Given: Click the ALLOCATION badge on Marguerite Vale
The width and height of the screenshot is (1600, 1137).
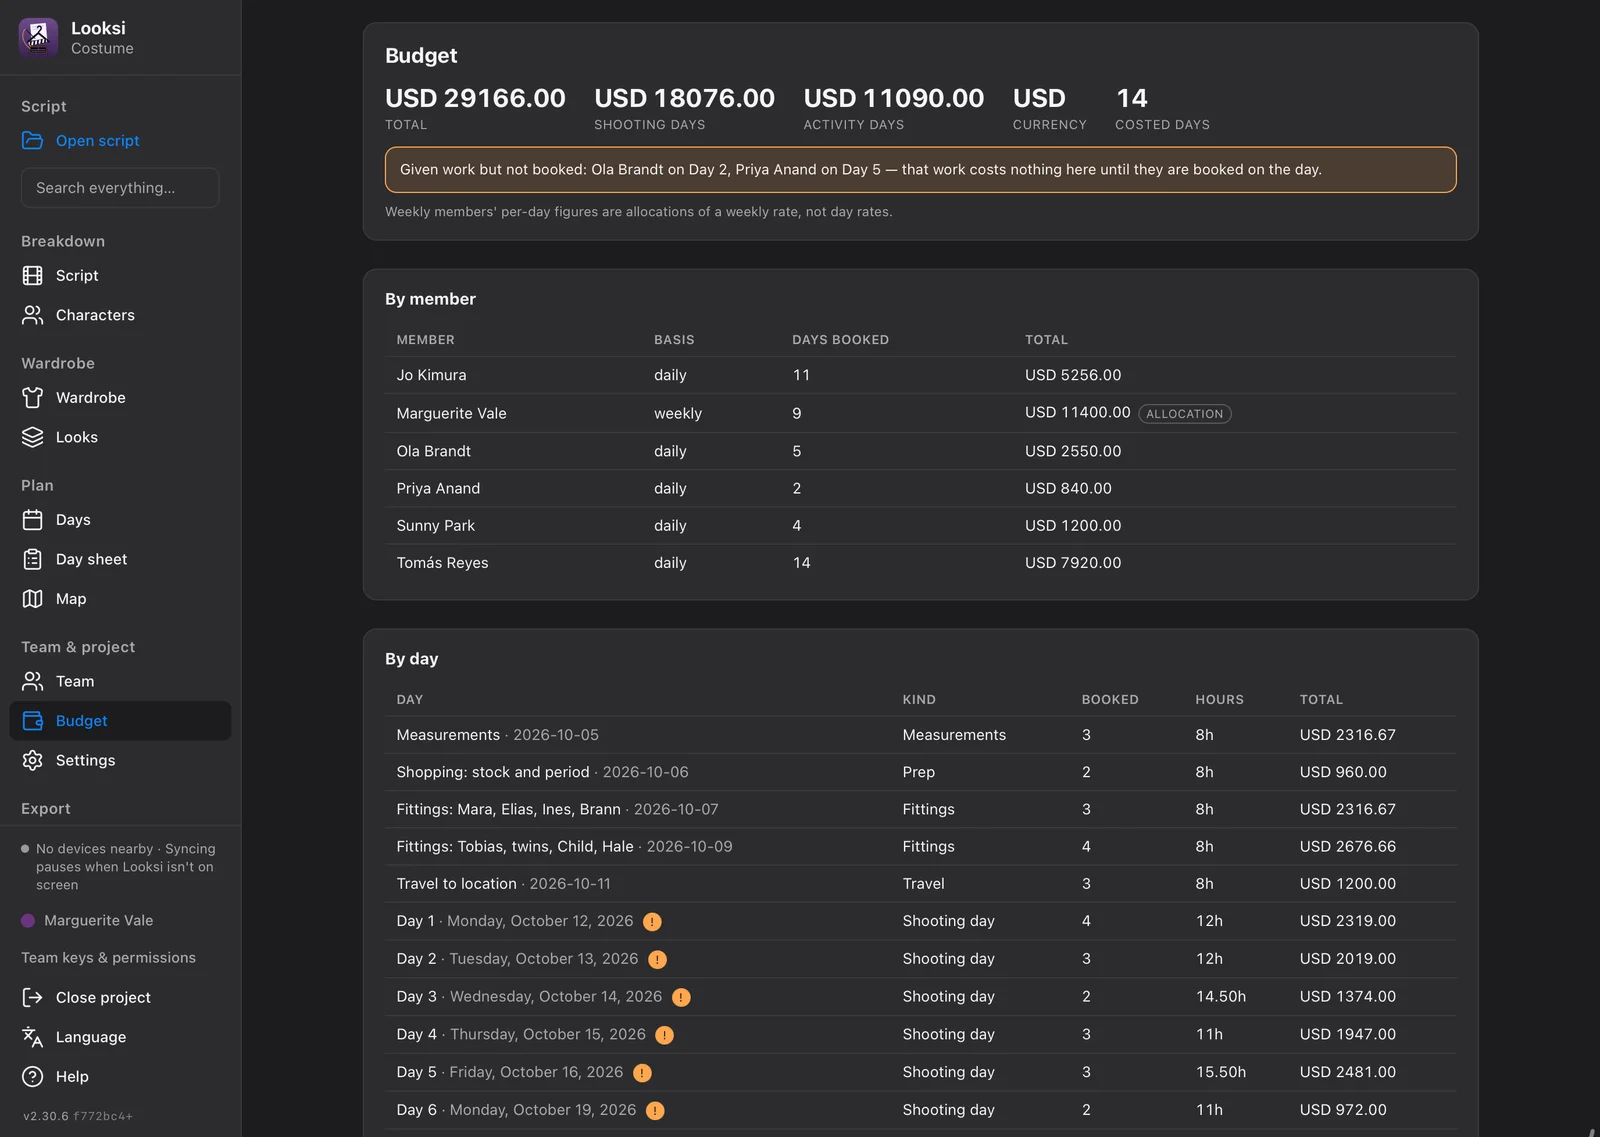Looking at the screenshot, I should (1185, 414).
